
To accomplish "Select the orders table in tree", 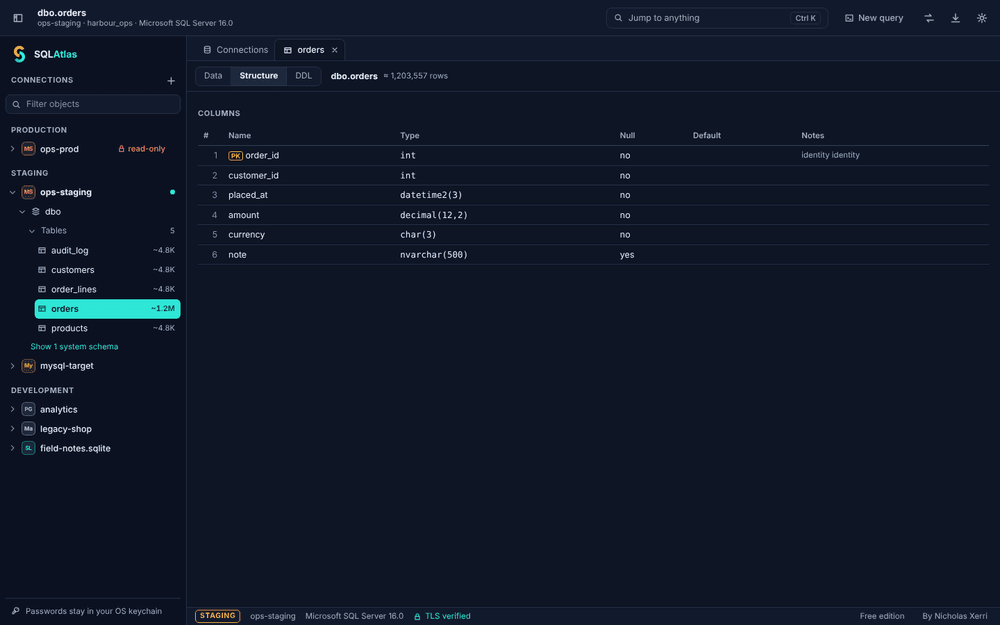I will (107, 309).
